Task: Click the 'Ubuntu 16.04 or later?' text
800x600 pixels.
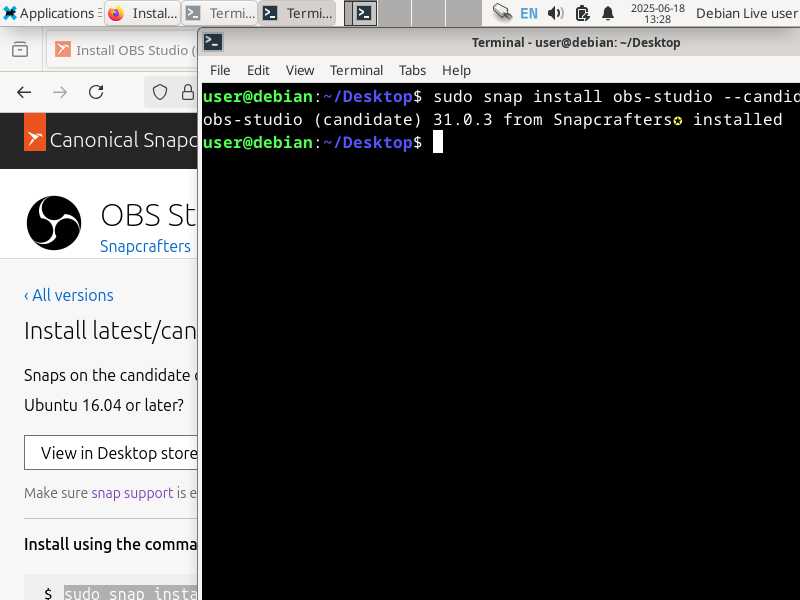Action: [x=104, y=405]
